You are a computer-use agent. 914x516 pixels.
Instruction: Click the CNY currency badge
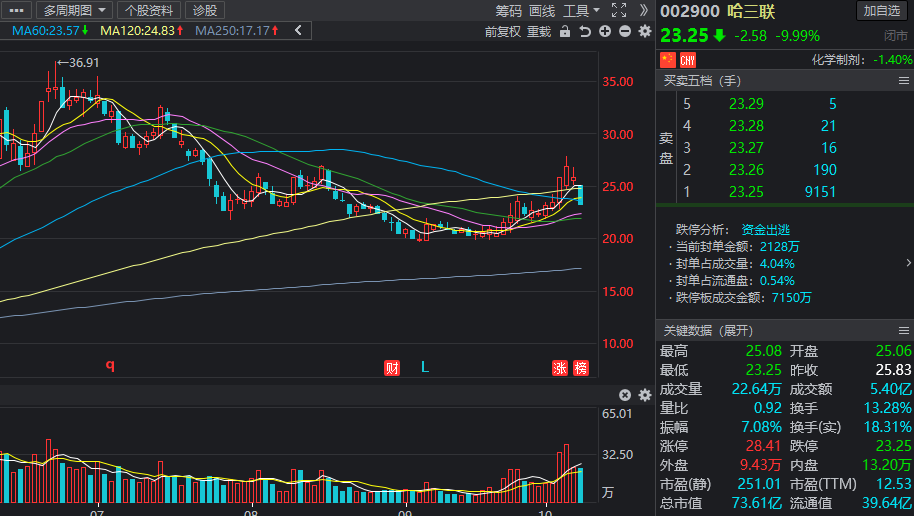[688, 59]
